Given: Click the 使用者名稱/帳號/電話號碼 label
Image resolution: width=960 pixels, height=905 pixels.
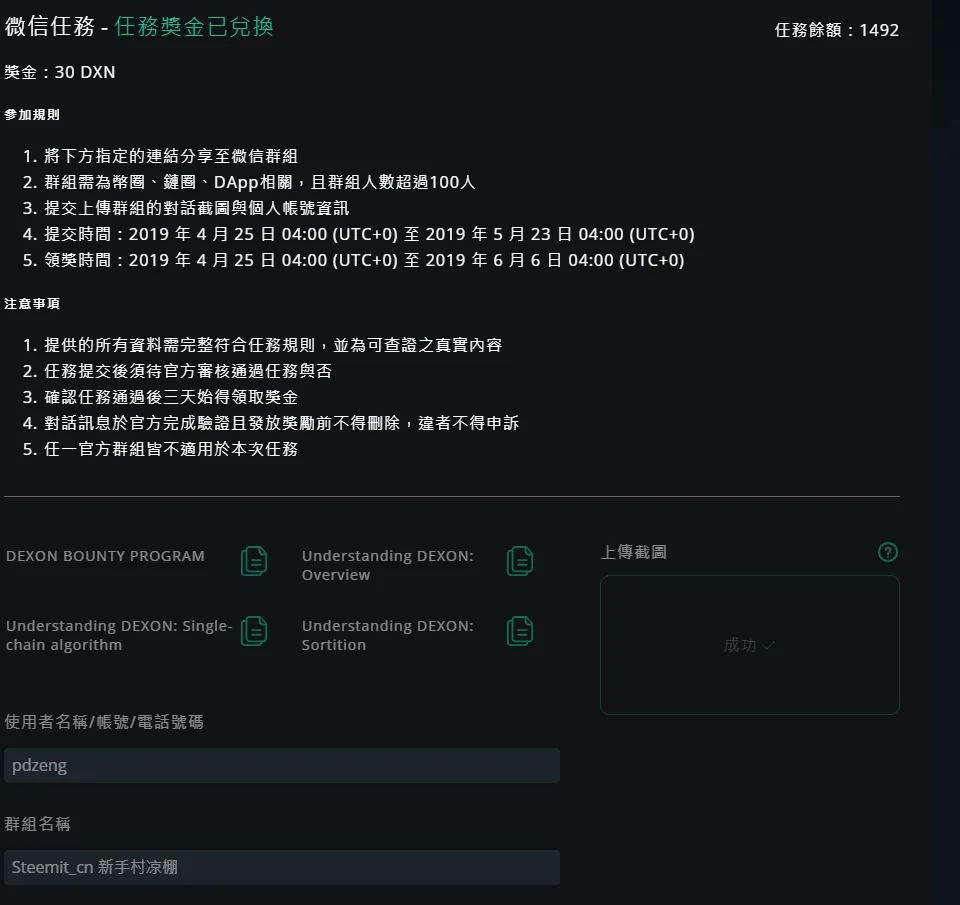Looking at the screenshot, I should [x=103, y=722].
